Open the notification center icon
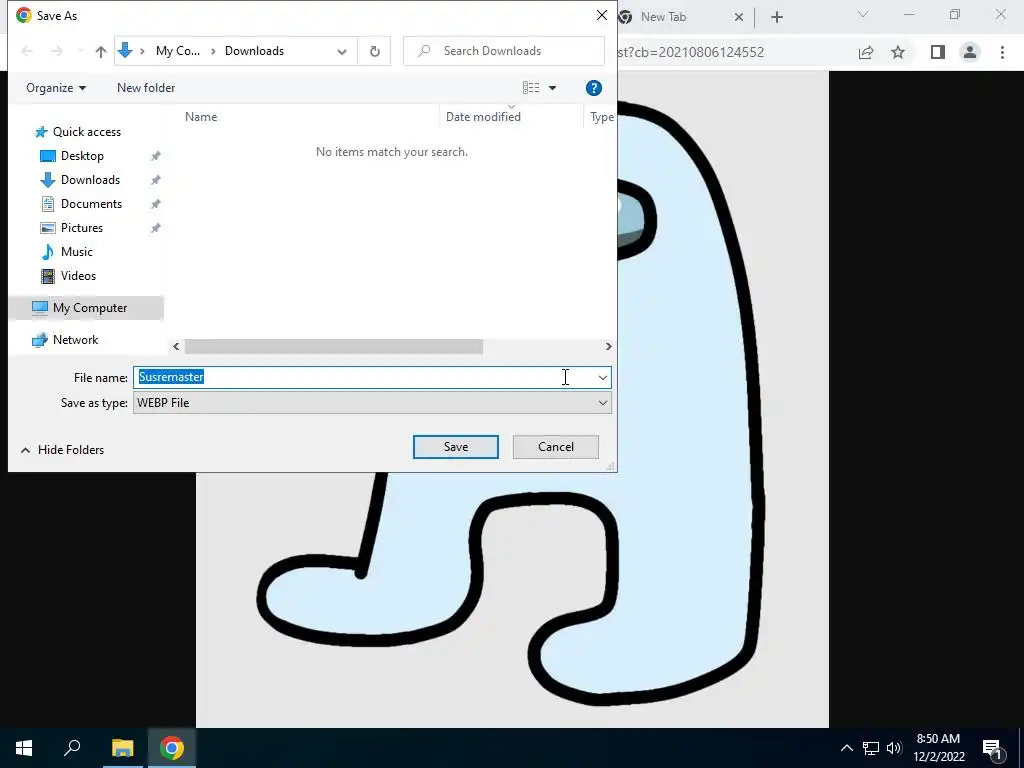 click(993, 748)
